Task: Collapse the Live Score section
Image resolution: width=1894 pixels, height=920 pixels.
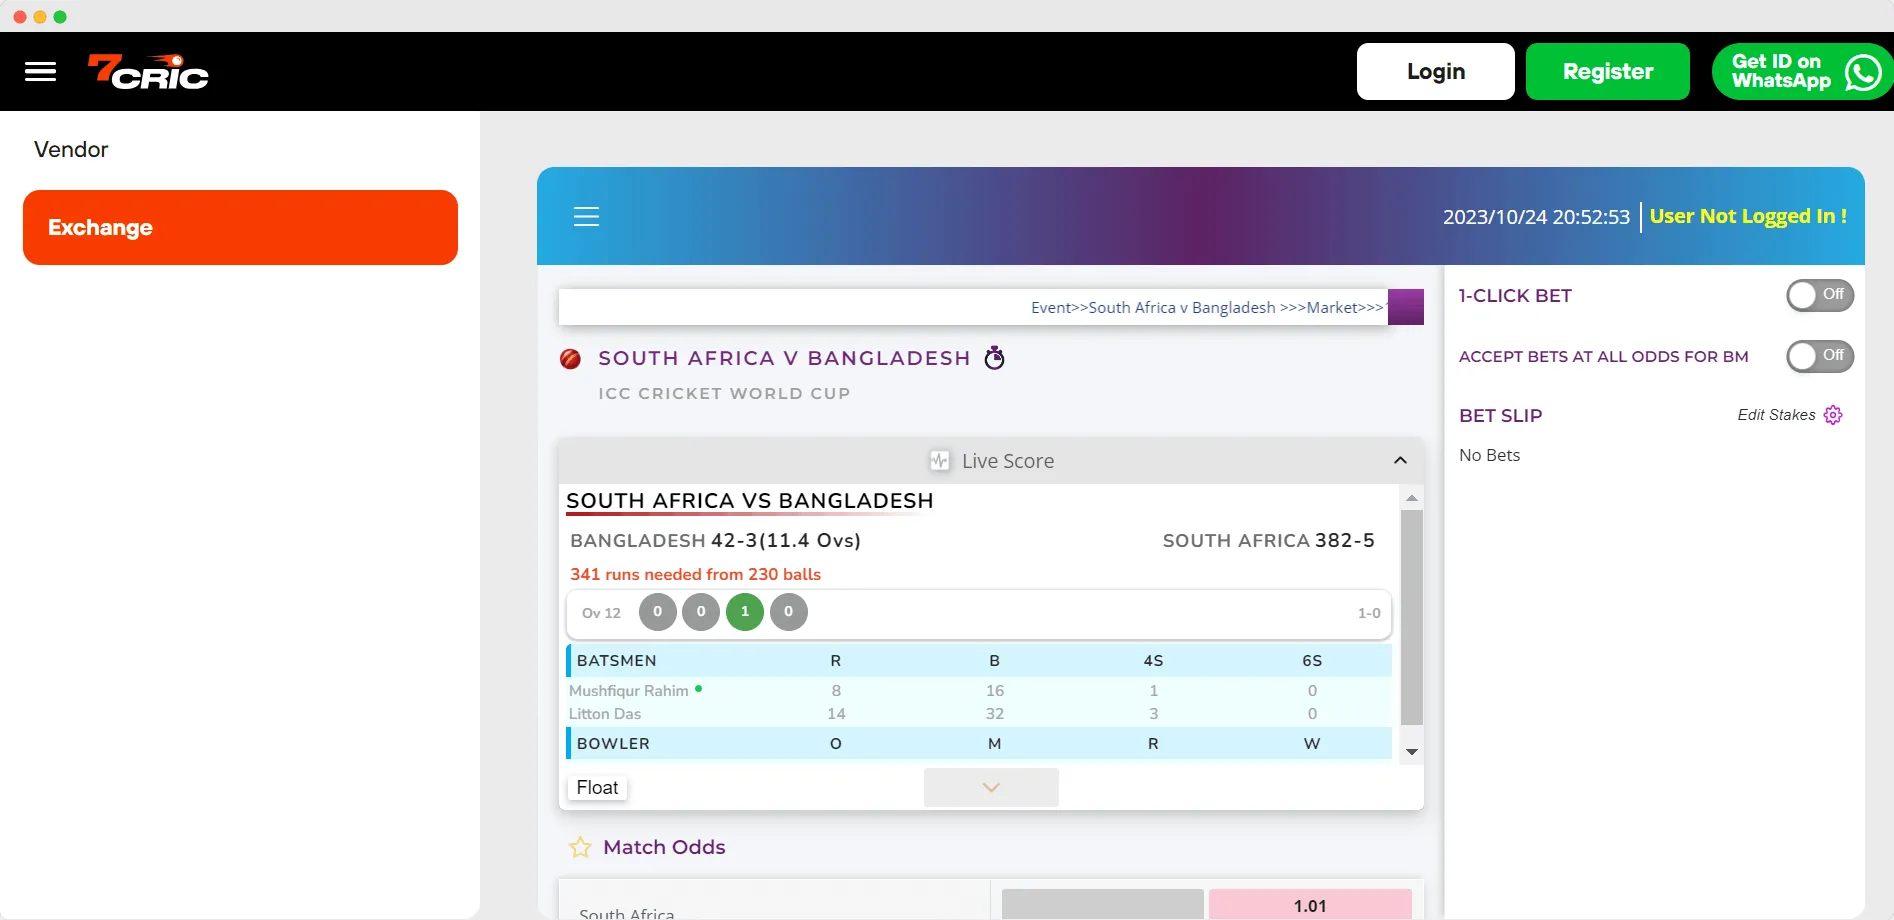Action: click(1400, 460)
